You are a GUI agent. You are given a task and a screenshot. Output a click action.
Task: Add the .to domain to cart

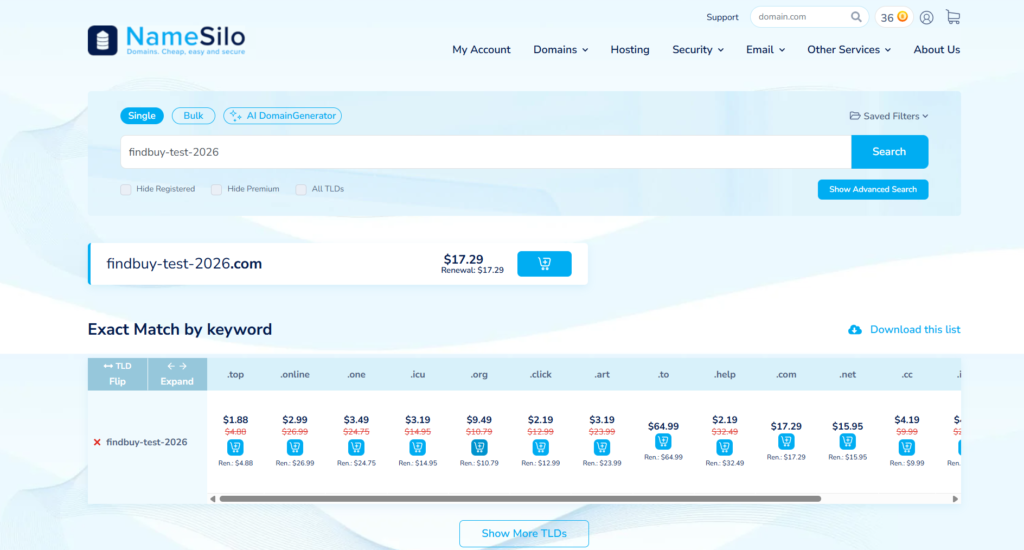click(x=663, y=442)
